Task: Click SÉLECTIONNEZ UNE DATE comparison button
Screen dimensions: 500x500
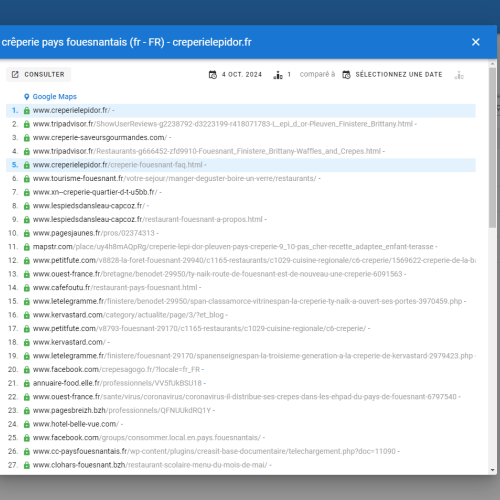Action: [393, 74]
